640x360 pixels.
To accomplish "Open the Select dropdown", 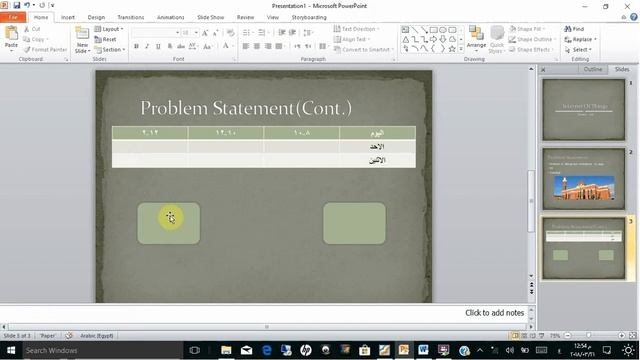I will point(578,49).
